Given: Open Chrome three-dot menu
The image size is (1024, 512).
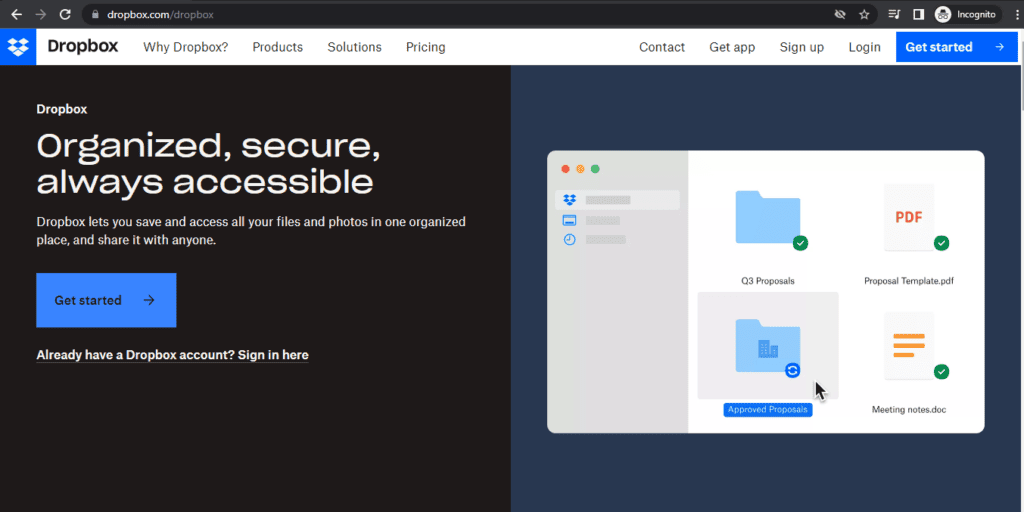Looking at the screenshot, I should [1017, 14].
